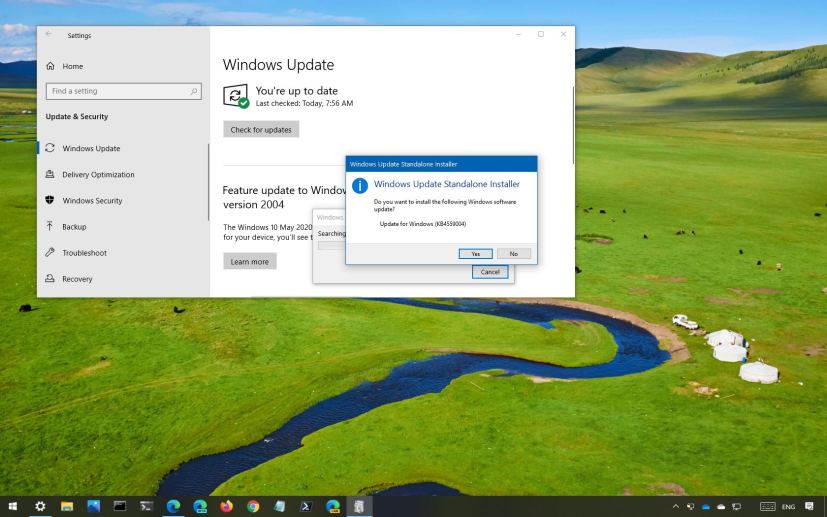Click the Settings window vertical scrollbar
This screenshot has width=827, height=517.
coord(573,125)
